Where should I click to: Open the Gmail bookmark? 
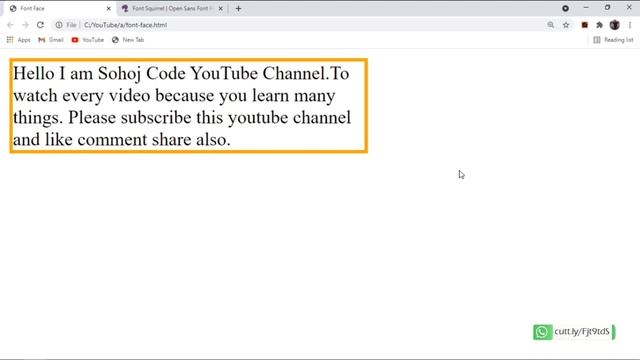51,40
